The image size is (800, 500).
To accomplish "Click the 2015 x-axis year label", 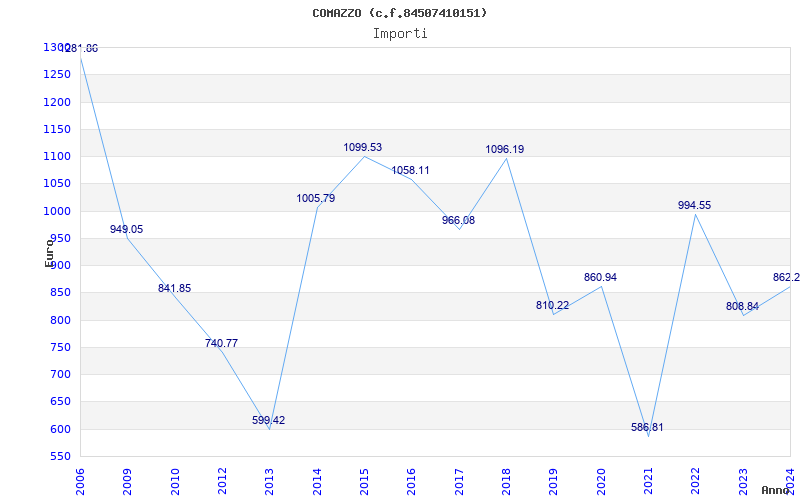I will [364, 482].
